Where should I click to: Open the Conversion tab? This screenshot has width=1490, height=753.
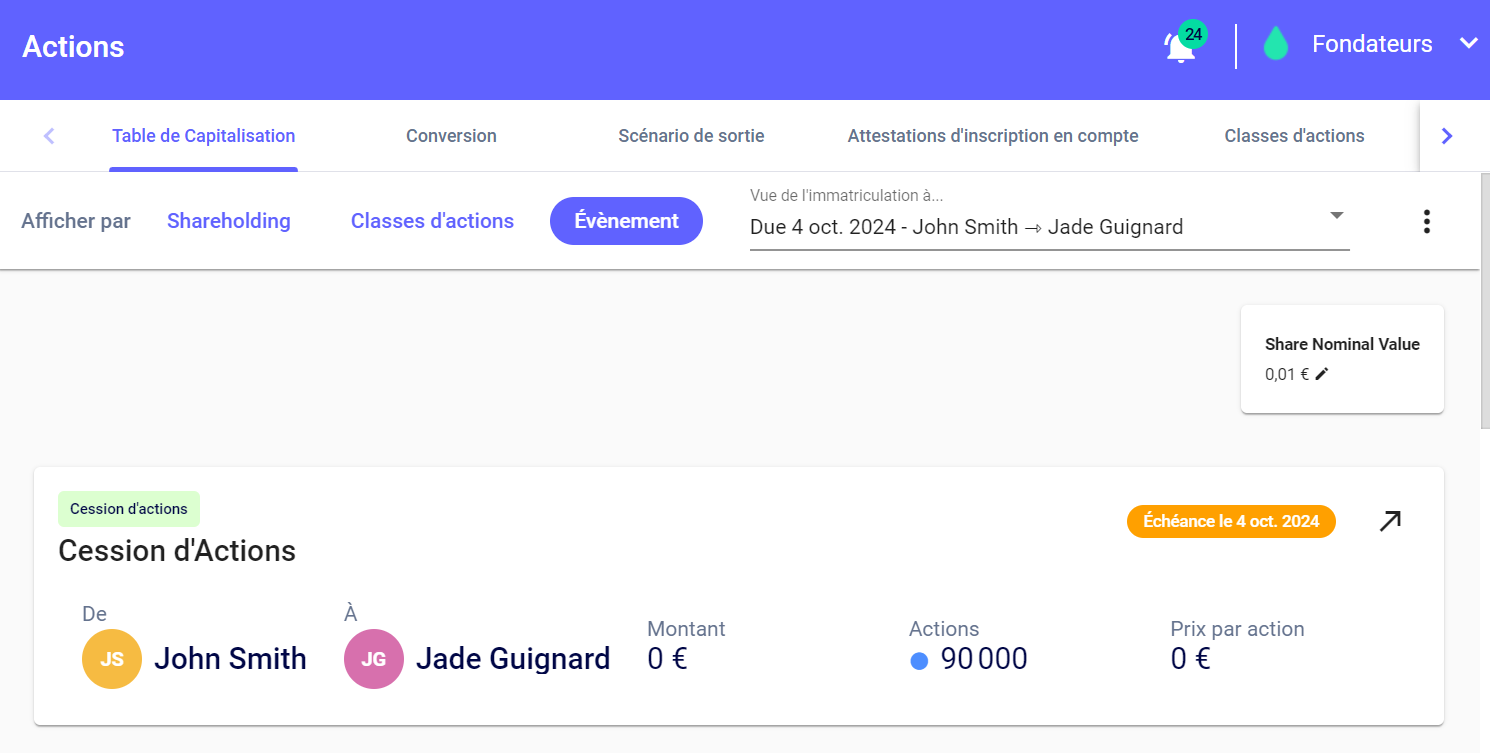[x=451, y=136]
